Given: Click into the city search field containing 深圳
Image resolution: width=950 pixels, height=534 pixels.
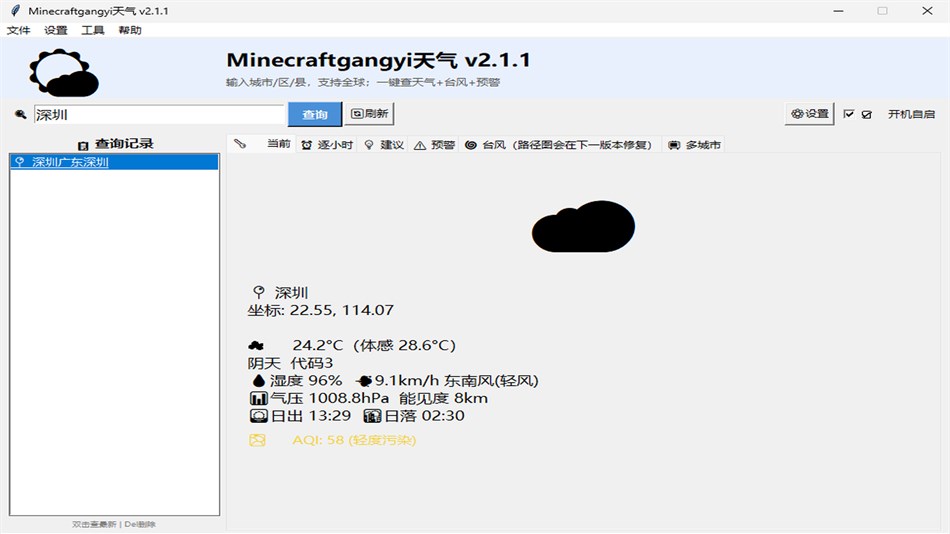Looking at the screenshot, I should coord(159,115).
